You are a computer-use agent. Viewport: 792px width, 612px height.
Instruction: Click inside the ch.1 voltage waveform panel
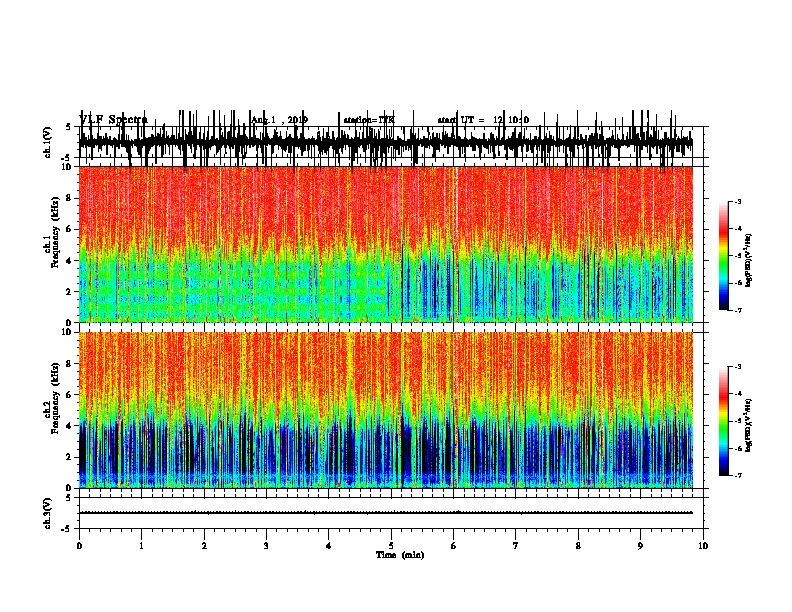393,142
